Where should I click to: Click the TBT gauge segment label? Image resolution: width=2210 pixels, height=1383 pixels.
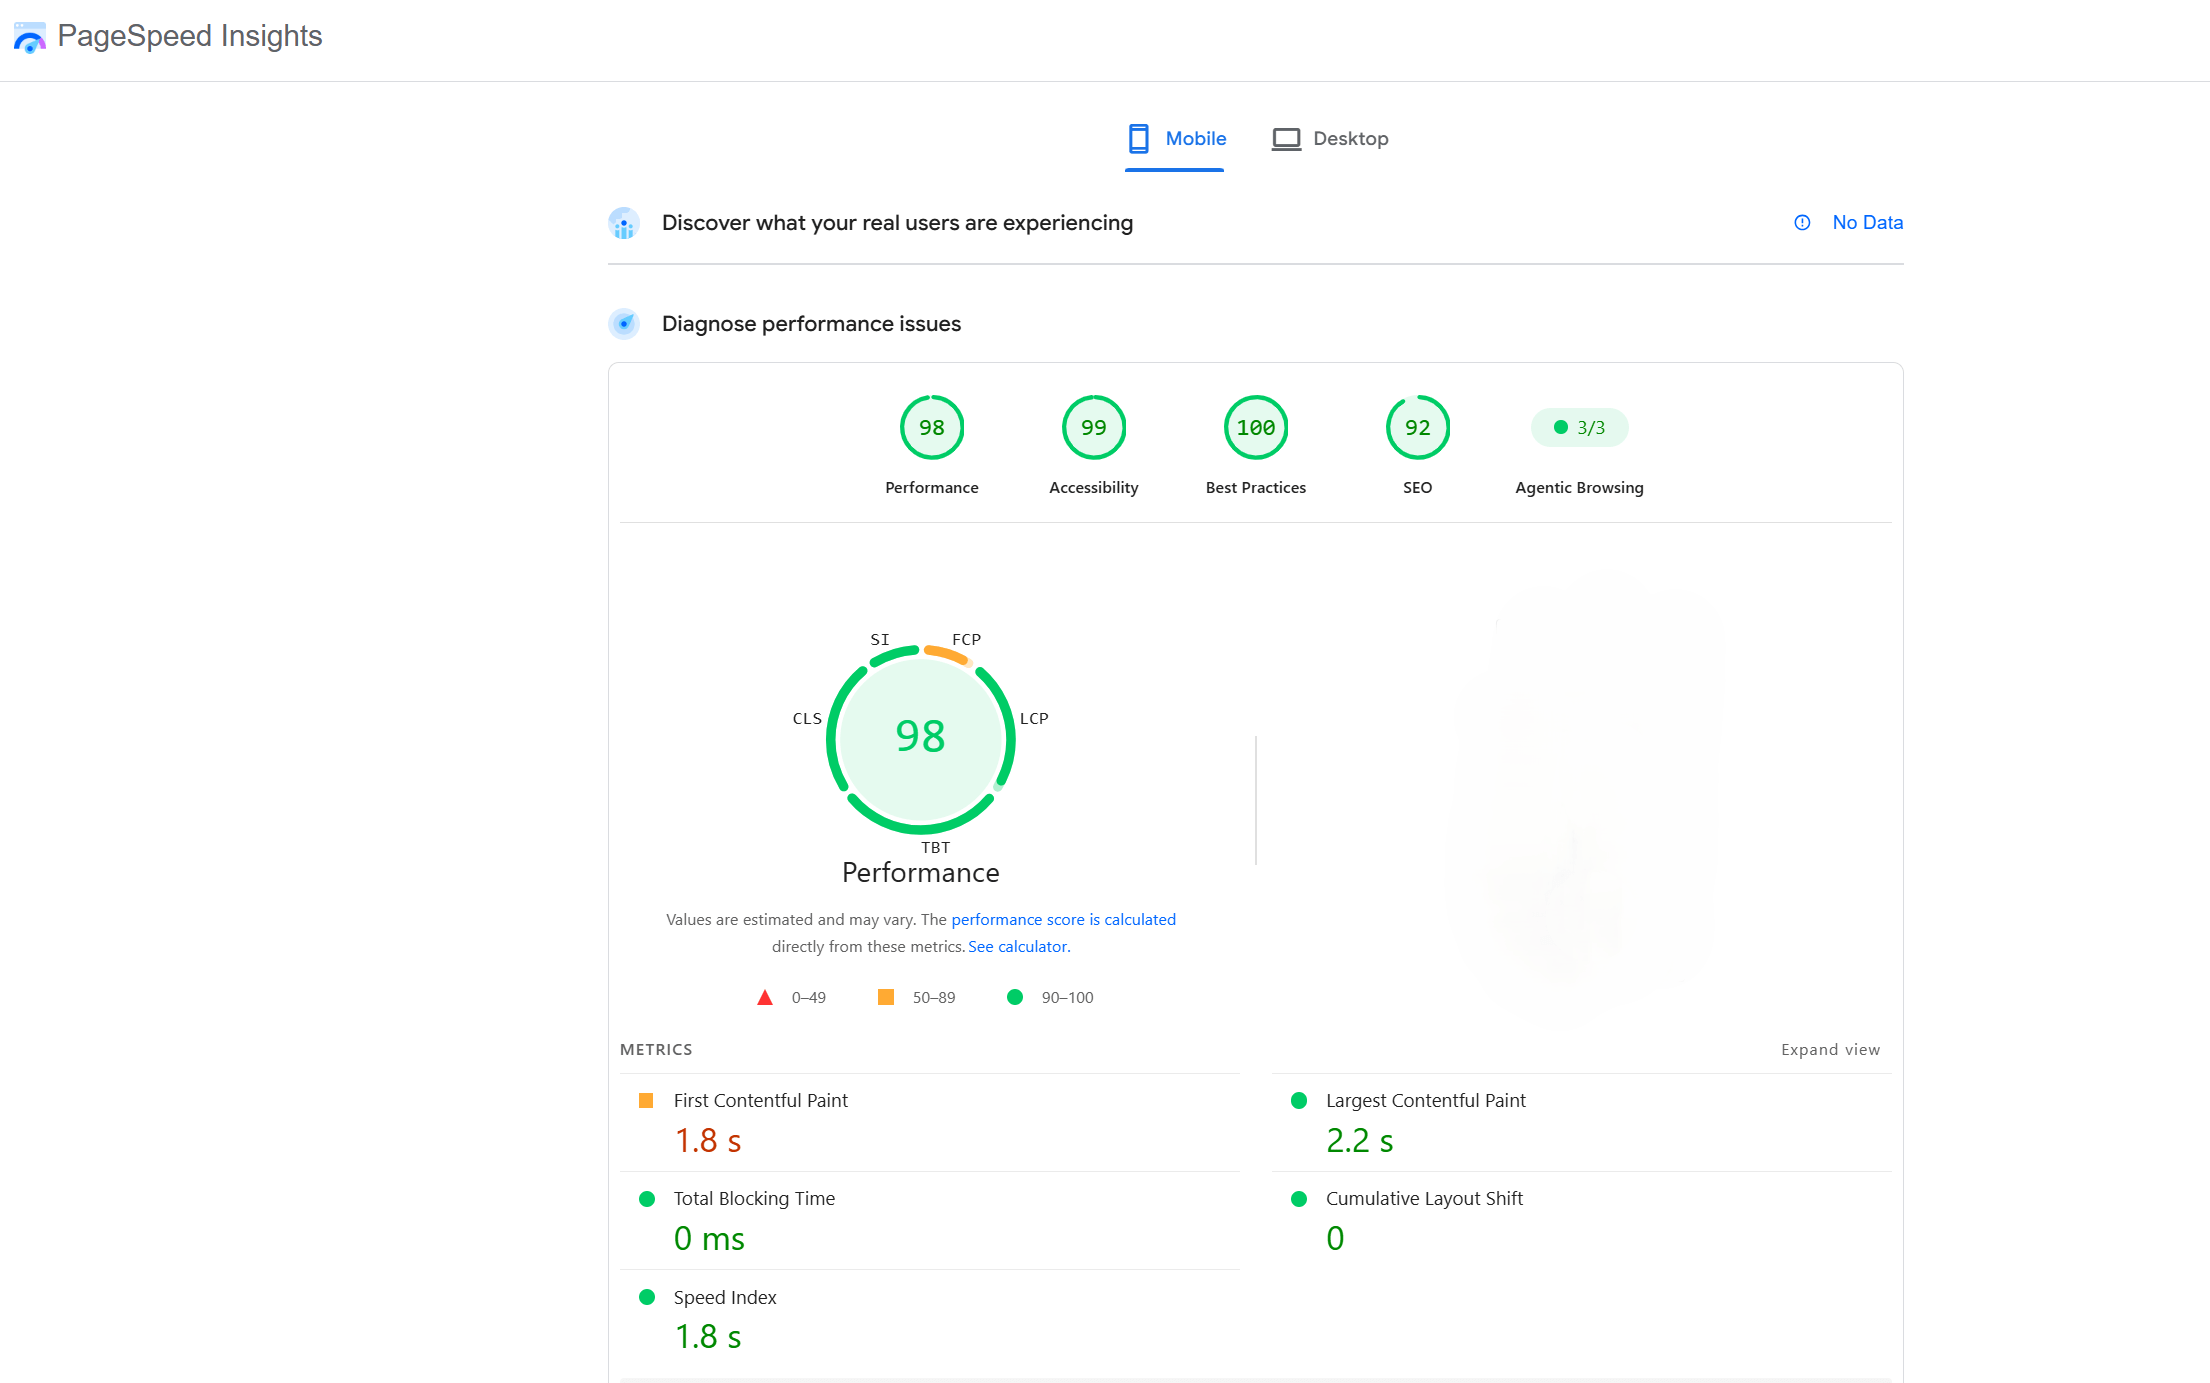click(x=936, y=848)
